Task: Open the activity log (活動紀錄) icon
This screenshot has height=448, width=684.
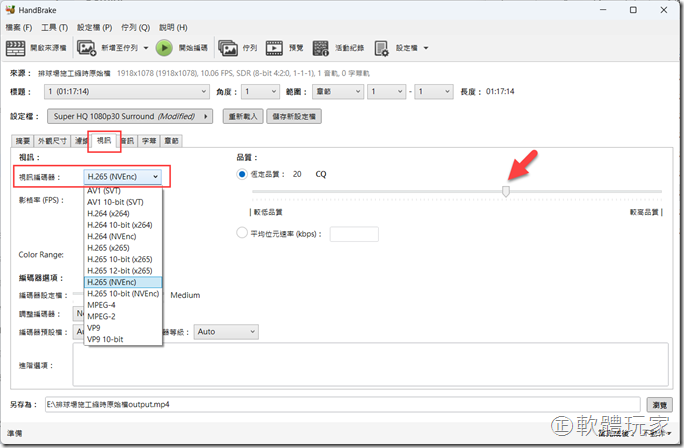Action: (x=321, y=47)
